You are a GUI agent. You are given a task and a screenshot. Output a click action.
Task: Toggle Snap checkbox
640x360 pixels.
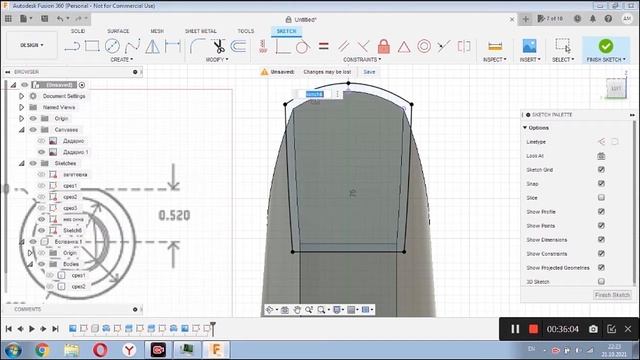click(601, 183)
